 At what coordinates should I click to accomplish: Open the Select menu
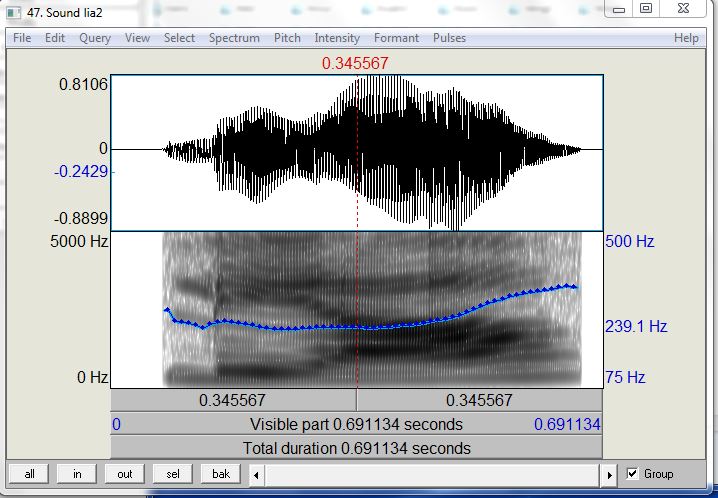coord(180,38)
